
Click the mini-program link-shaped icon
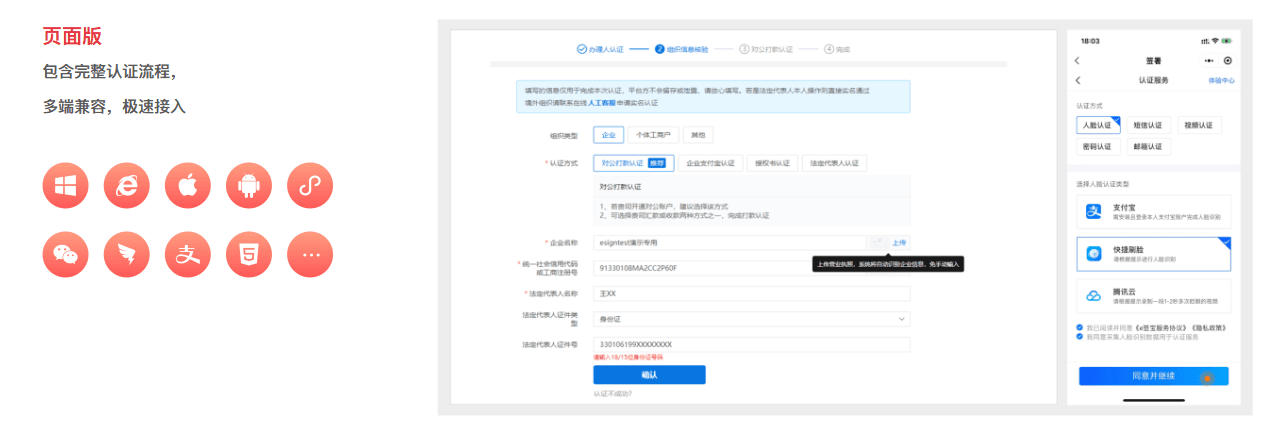[310, 186]
